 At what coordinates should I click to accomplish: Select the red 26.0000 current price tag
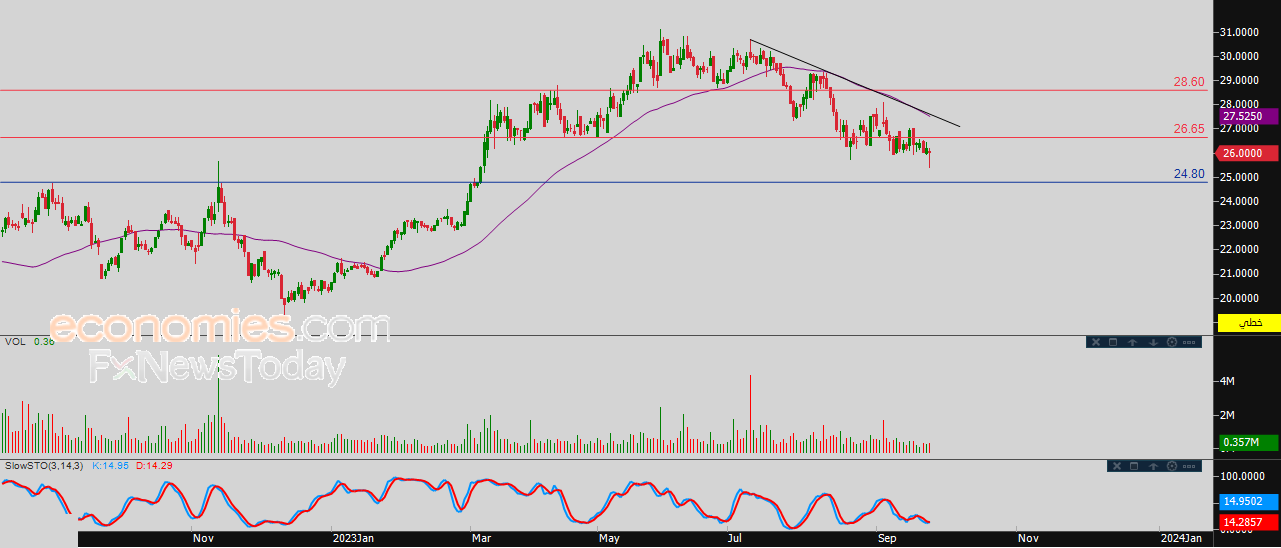coord(1249,153)
